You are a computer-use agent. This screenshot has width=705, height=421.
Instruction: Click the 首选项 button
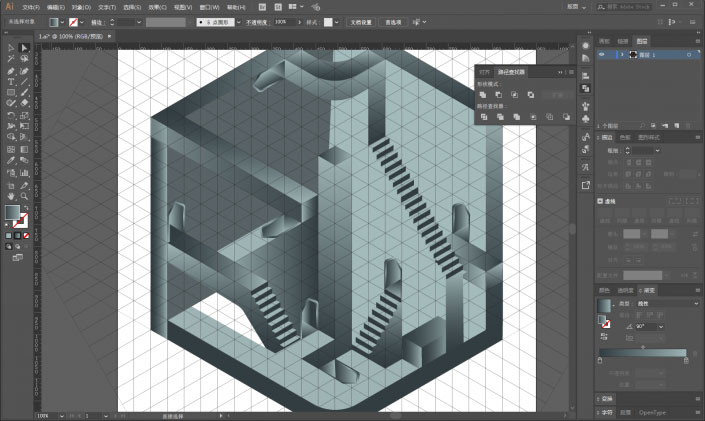(x=393, y=22)
